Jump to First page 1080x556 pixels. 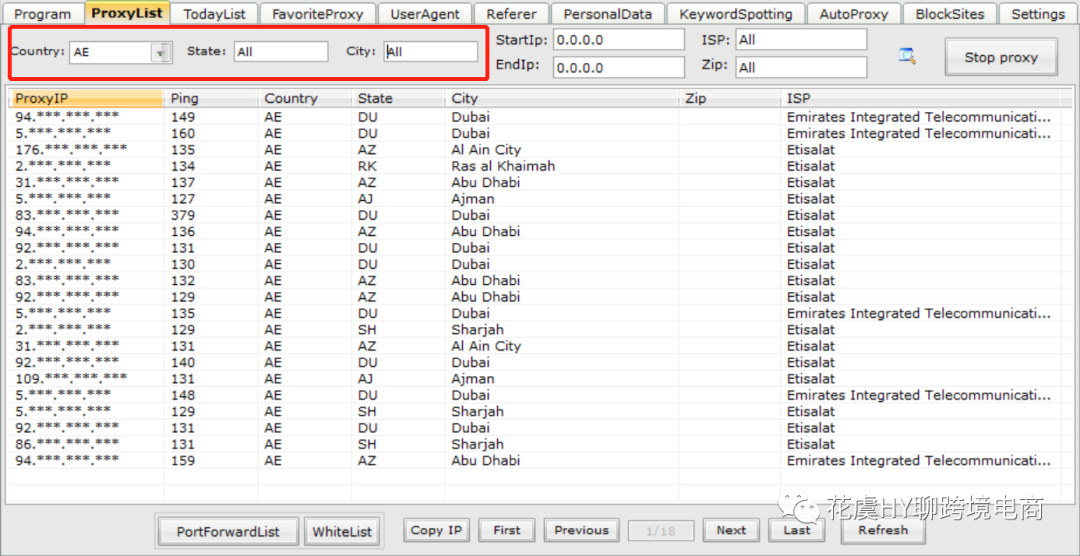[507, 530]
